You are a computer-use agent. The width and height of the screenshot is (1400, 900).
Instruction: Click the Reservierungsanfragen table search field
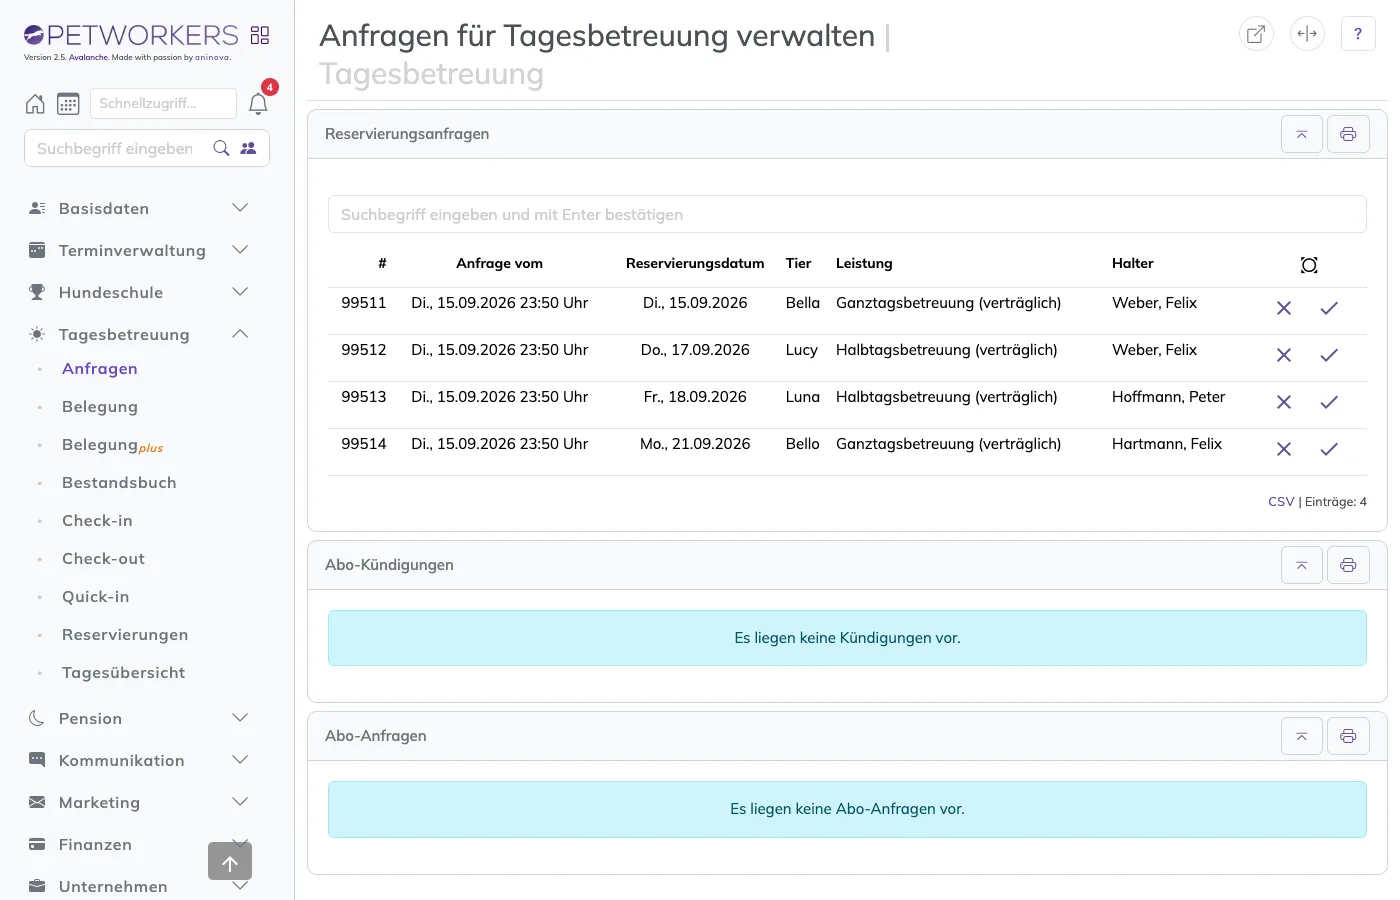(847, 214)
